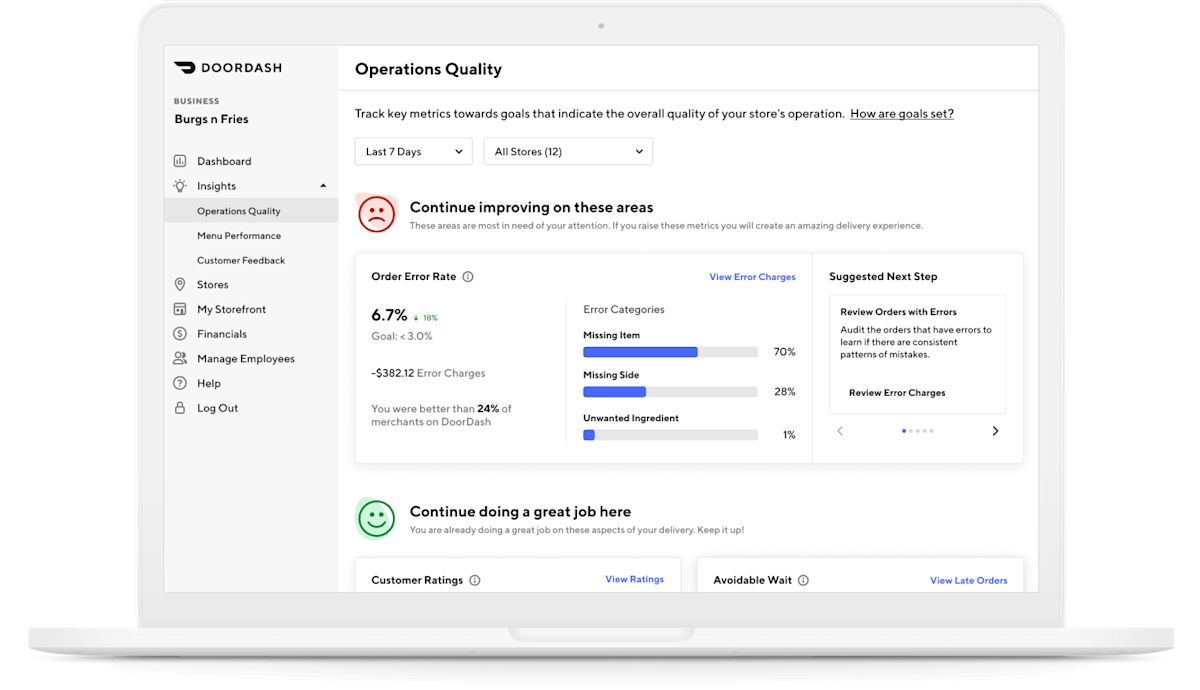This screenshot has height=690, width=1200.
Task: Click the suggested step pagination dots
Action: pos(917,431)
